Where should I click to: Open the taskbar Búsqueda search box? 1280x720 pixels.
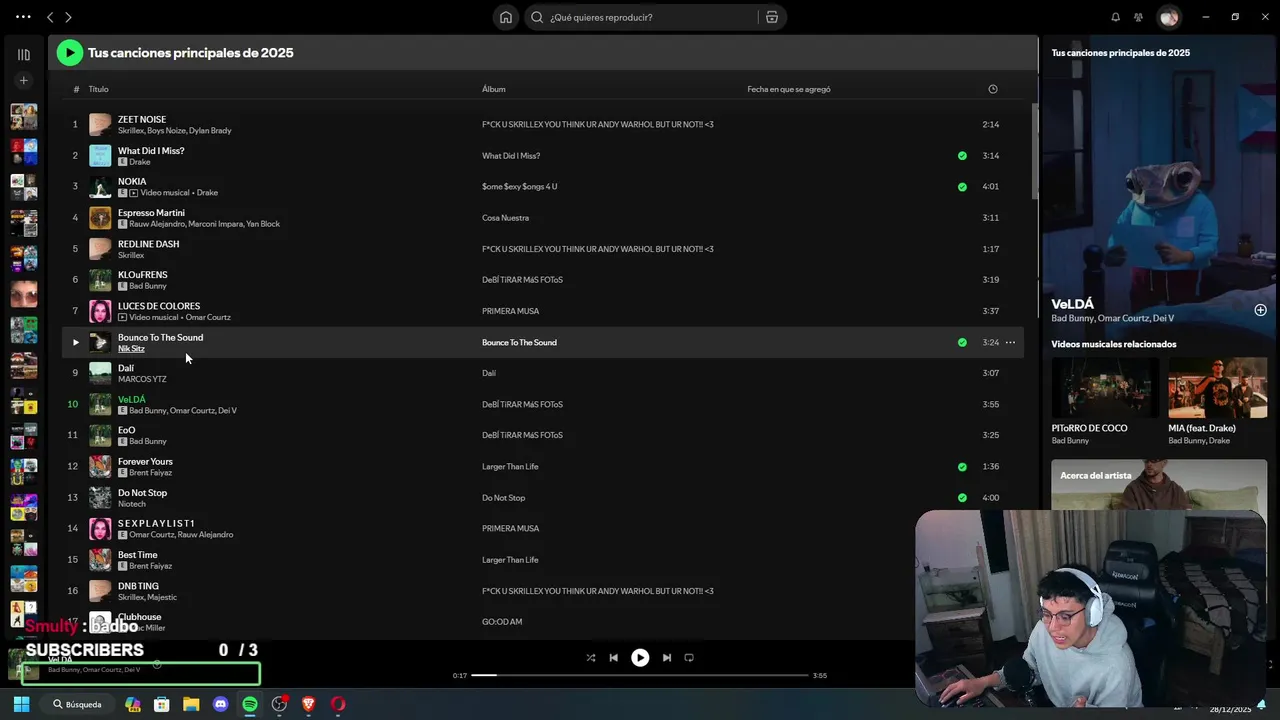78,704
